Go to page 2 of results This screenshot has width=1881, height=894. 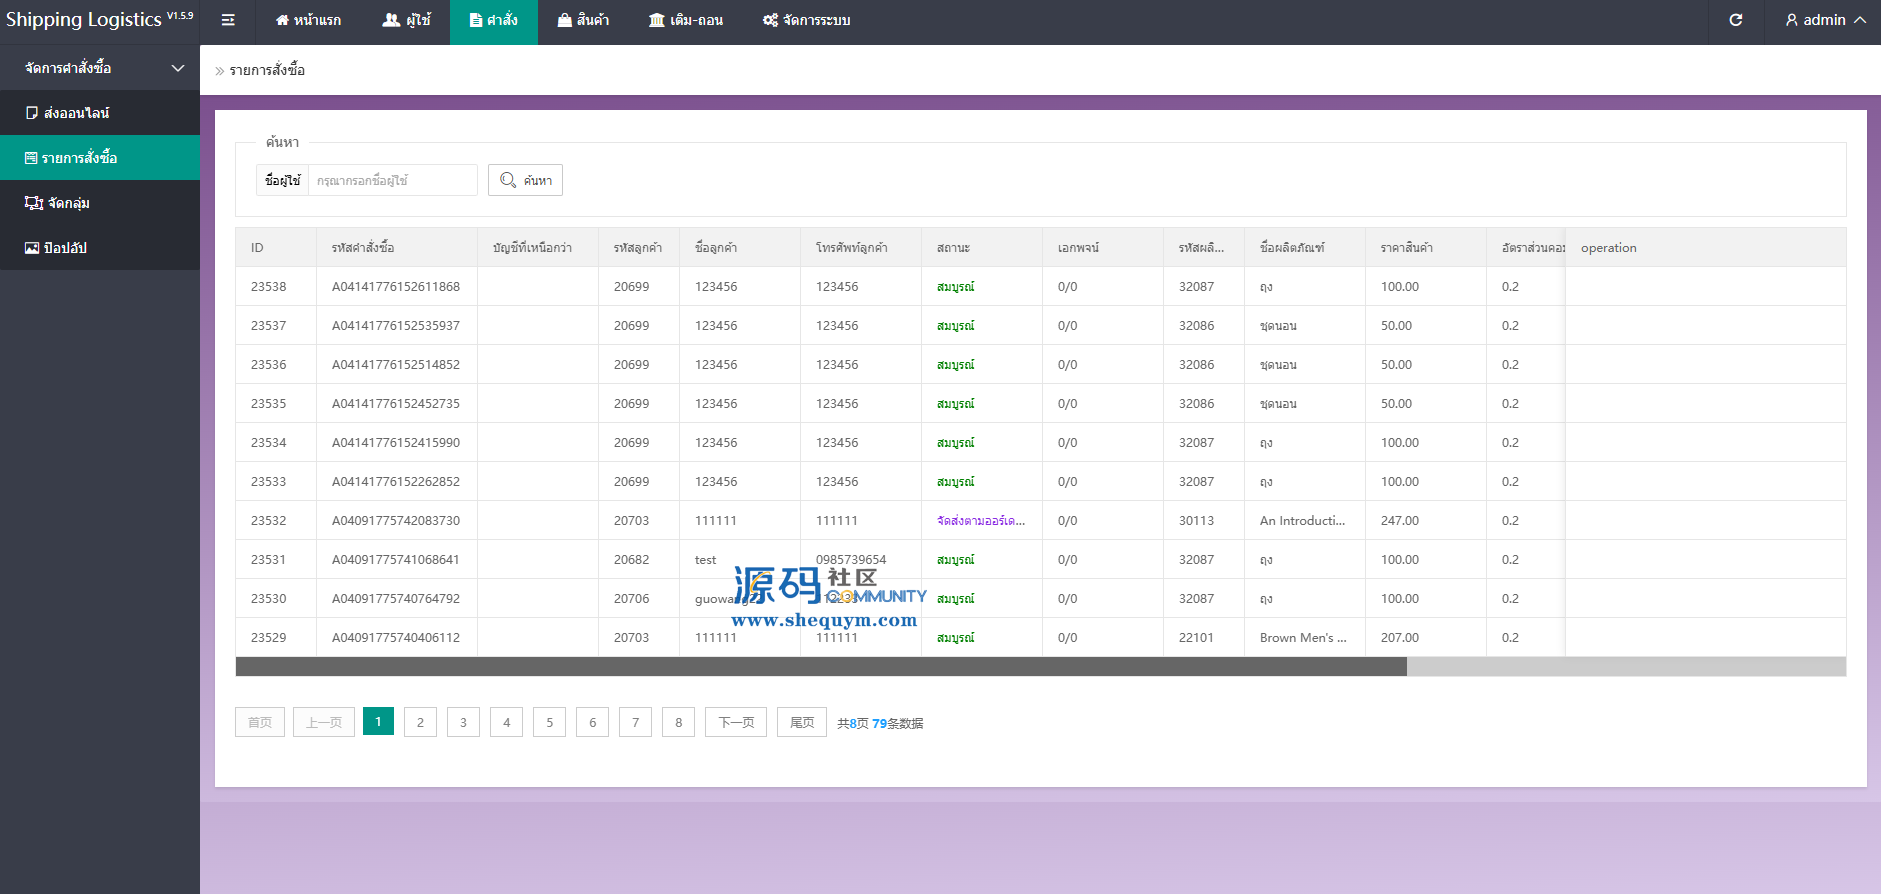point(420,722)
